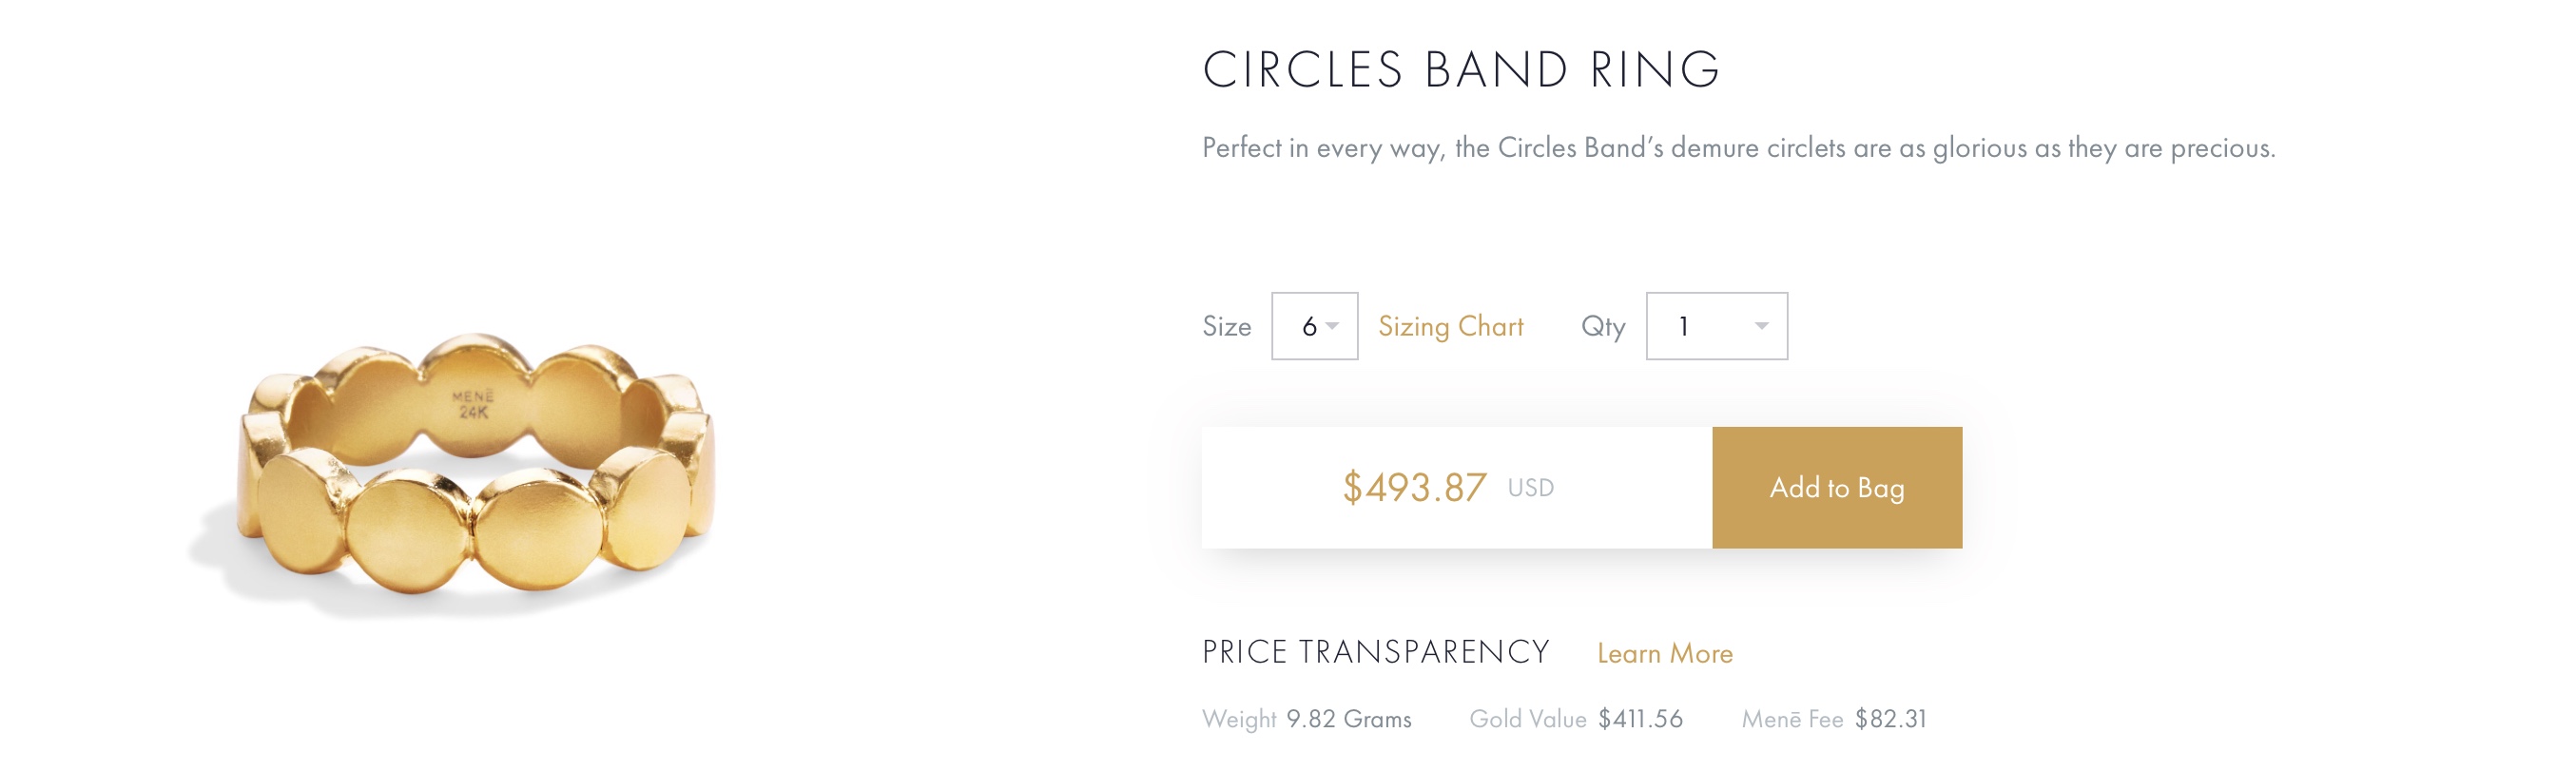Click the $411.56 gold value amount
The height and width of the screenshot is (771, 2576).
pos(1640,719)
